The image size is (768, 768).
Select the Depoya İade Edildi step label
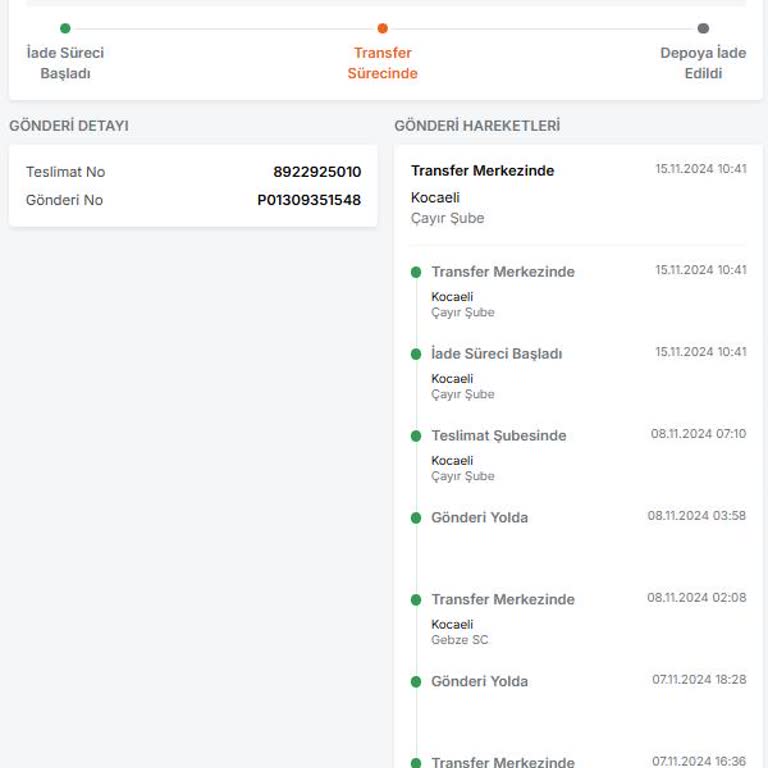(x=703, y=63)
